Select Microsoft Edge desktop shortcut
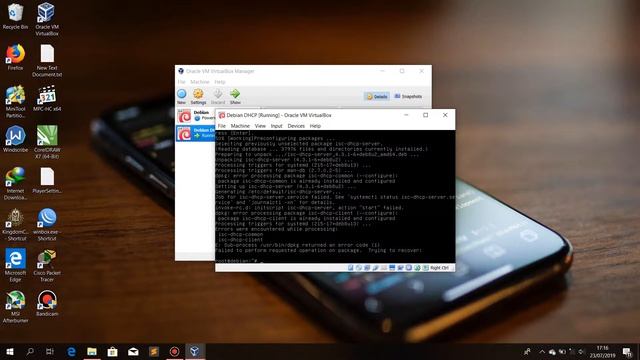The width and height of the screenshot is (640, 360). [x=16, y=265]
